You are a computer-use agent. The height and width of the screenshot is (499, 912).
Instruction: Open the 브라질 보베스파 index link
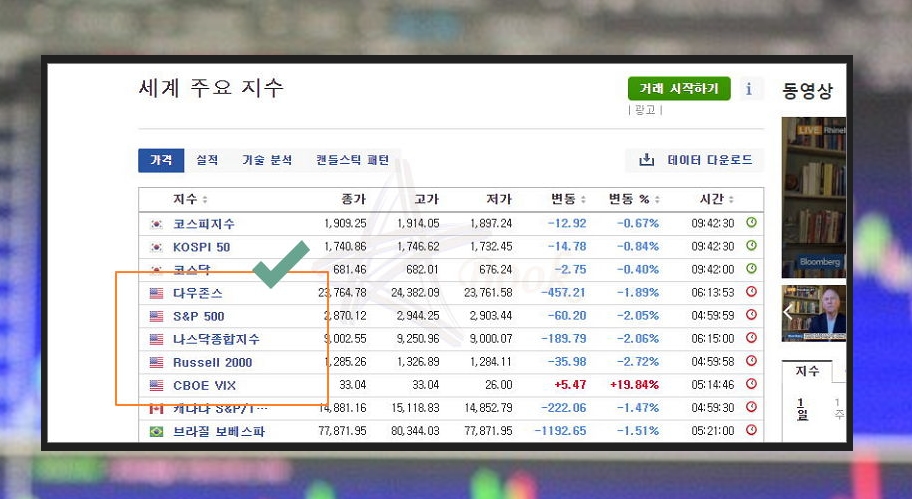pos(219,432)
